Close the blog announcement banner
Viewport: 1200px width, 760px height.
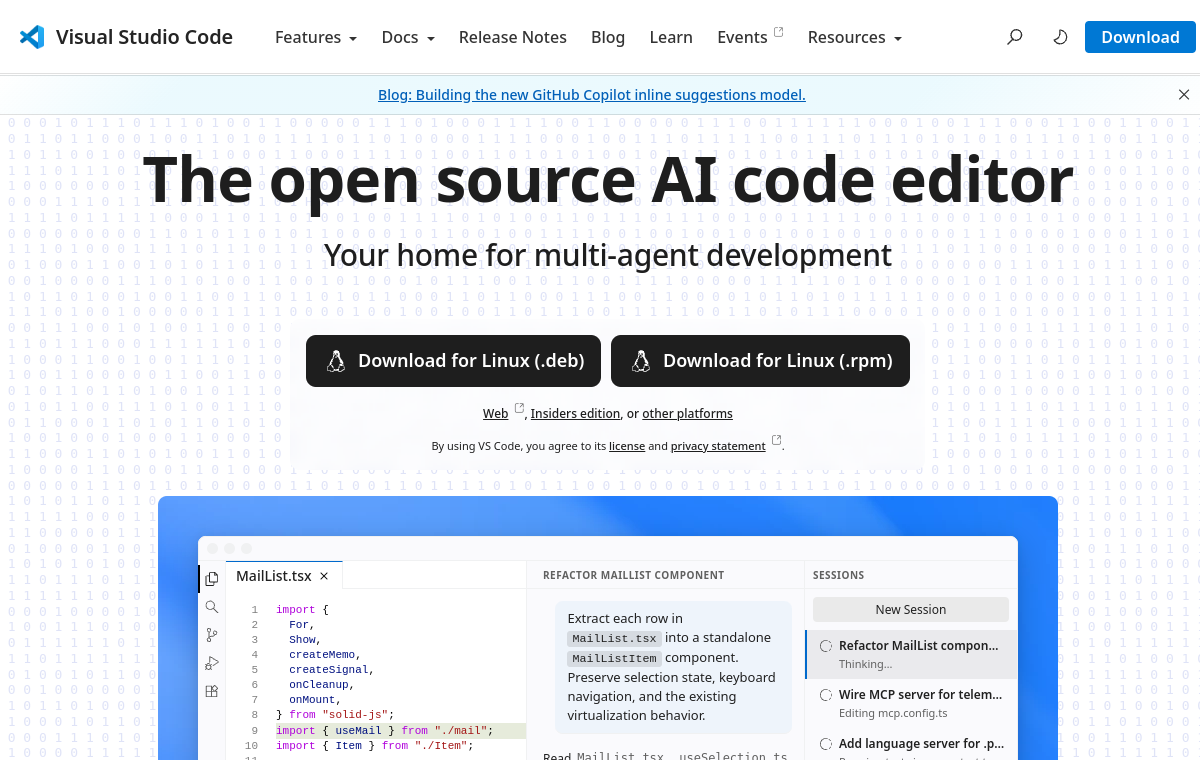pyautogui.click(x=1184, y=95)
